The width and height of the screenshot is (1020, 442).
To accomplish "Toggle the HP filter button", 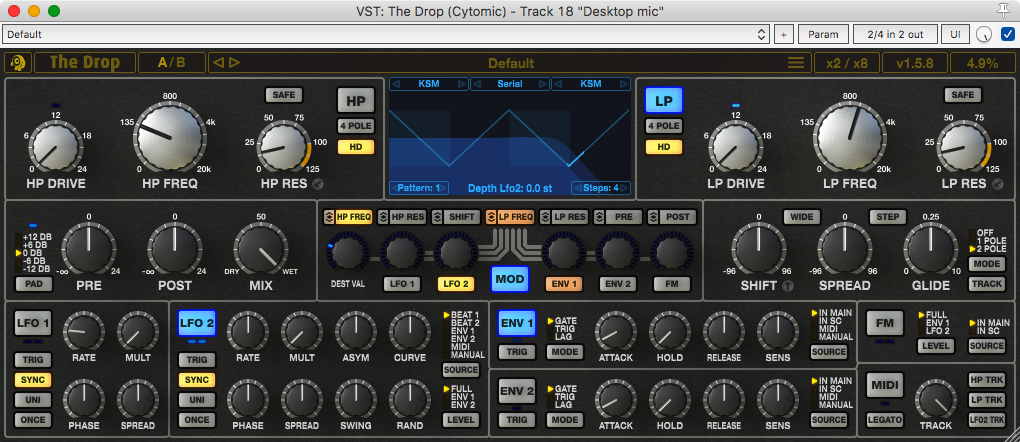I will point(355,100).
